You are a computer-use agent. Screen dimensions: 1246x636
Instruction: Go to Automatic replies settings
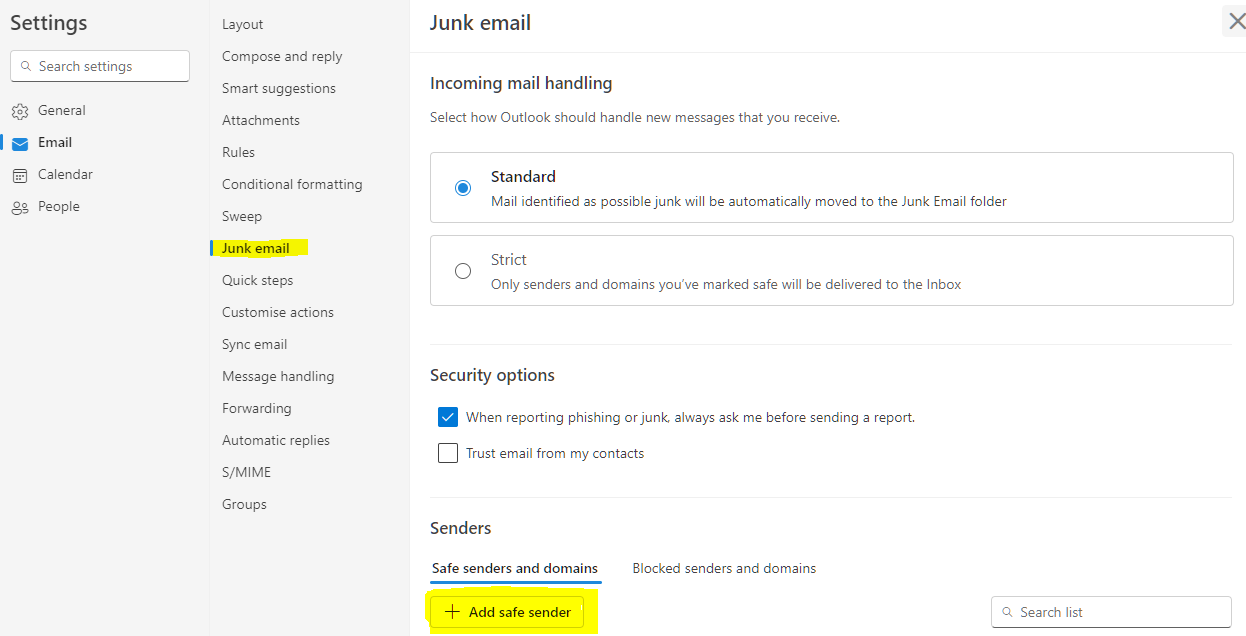click(x=276, y=440)
